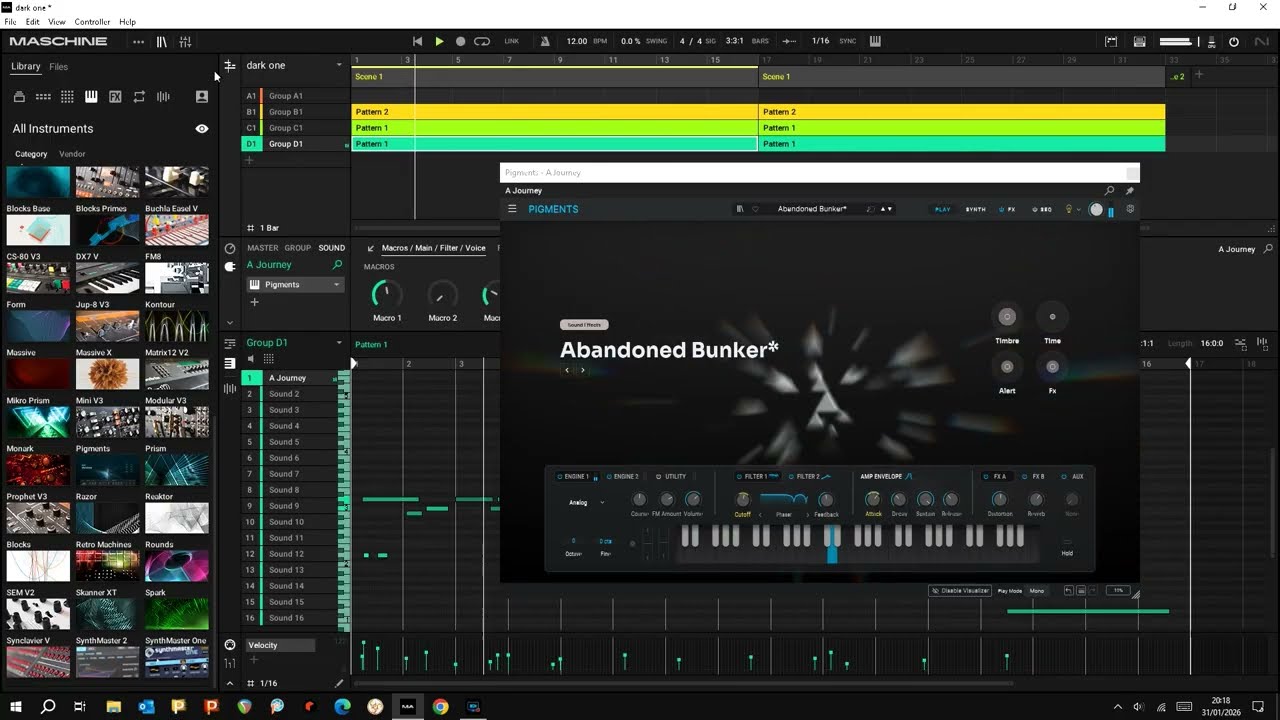This screenshot has width=1280, height=720.
Task: Select the Groups filter icon in browser
Action: pos(43,97)
